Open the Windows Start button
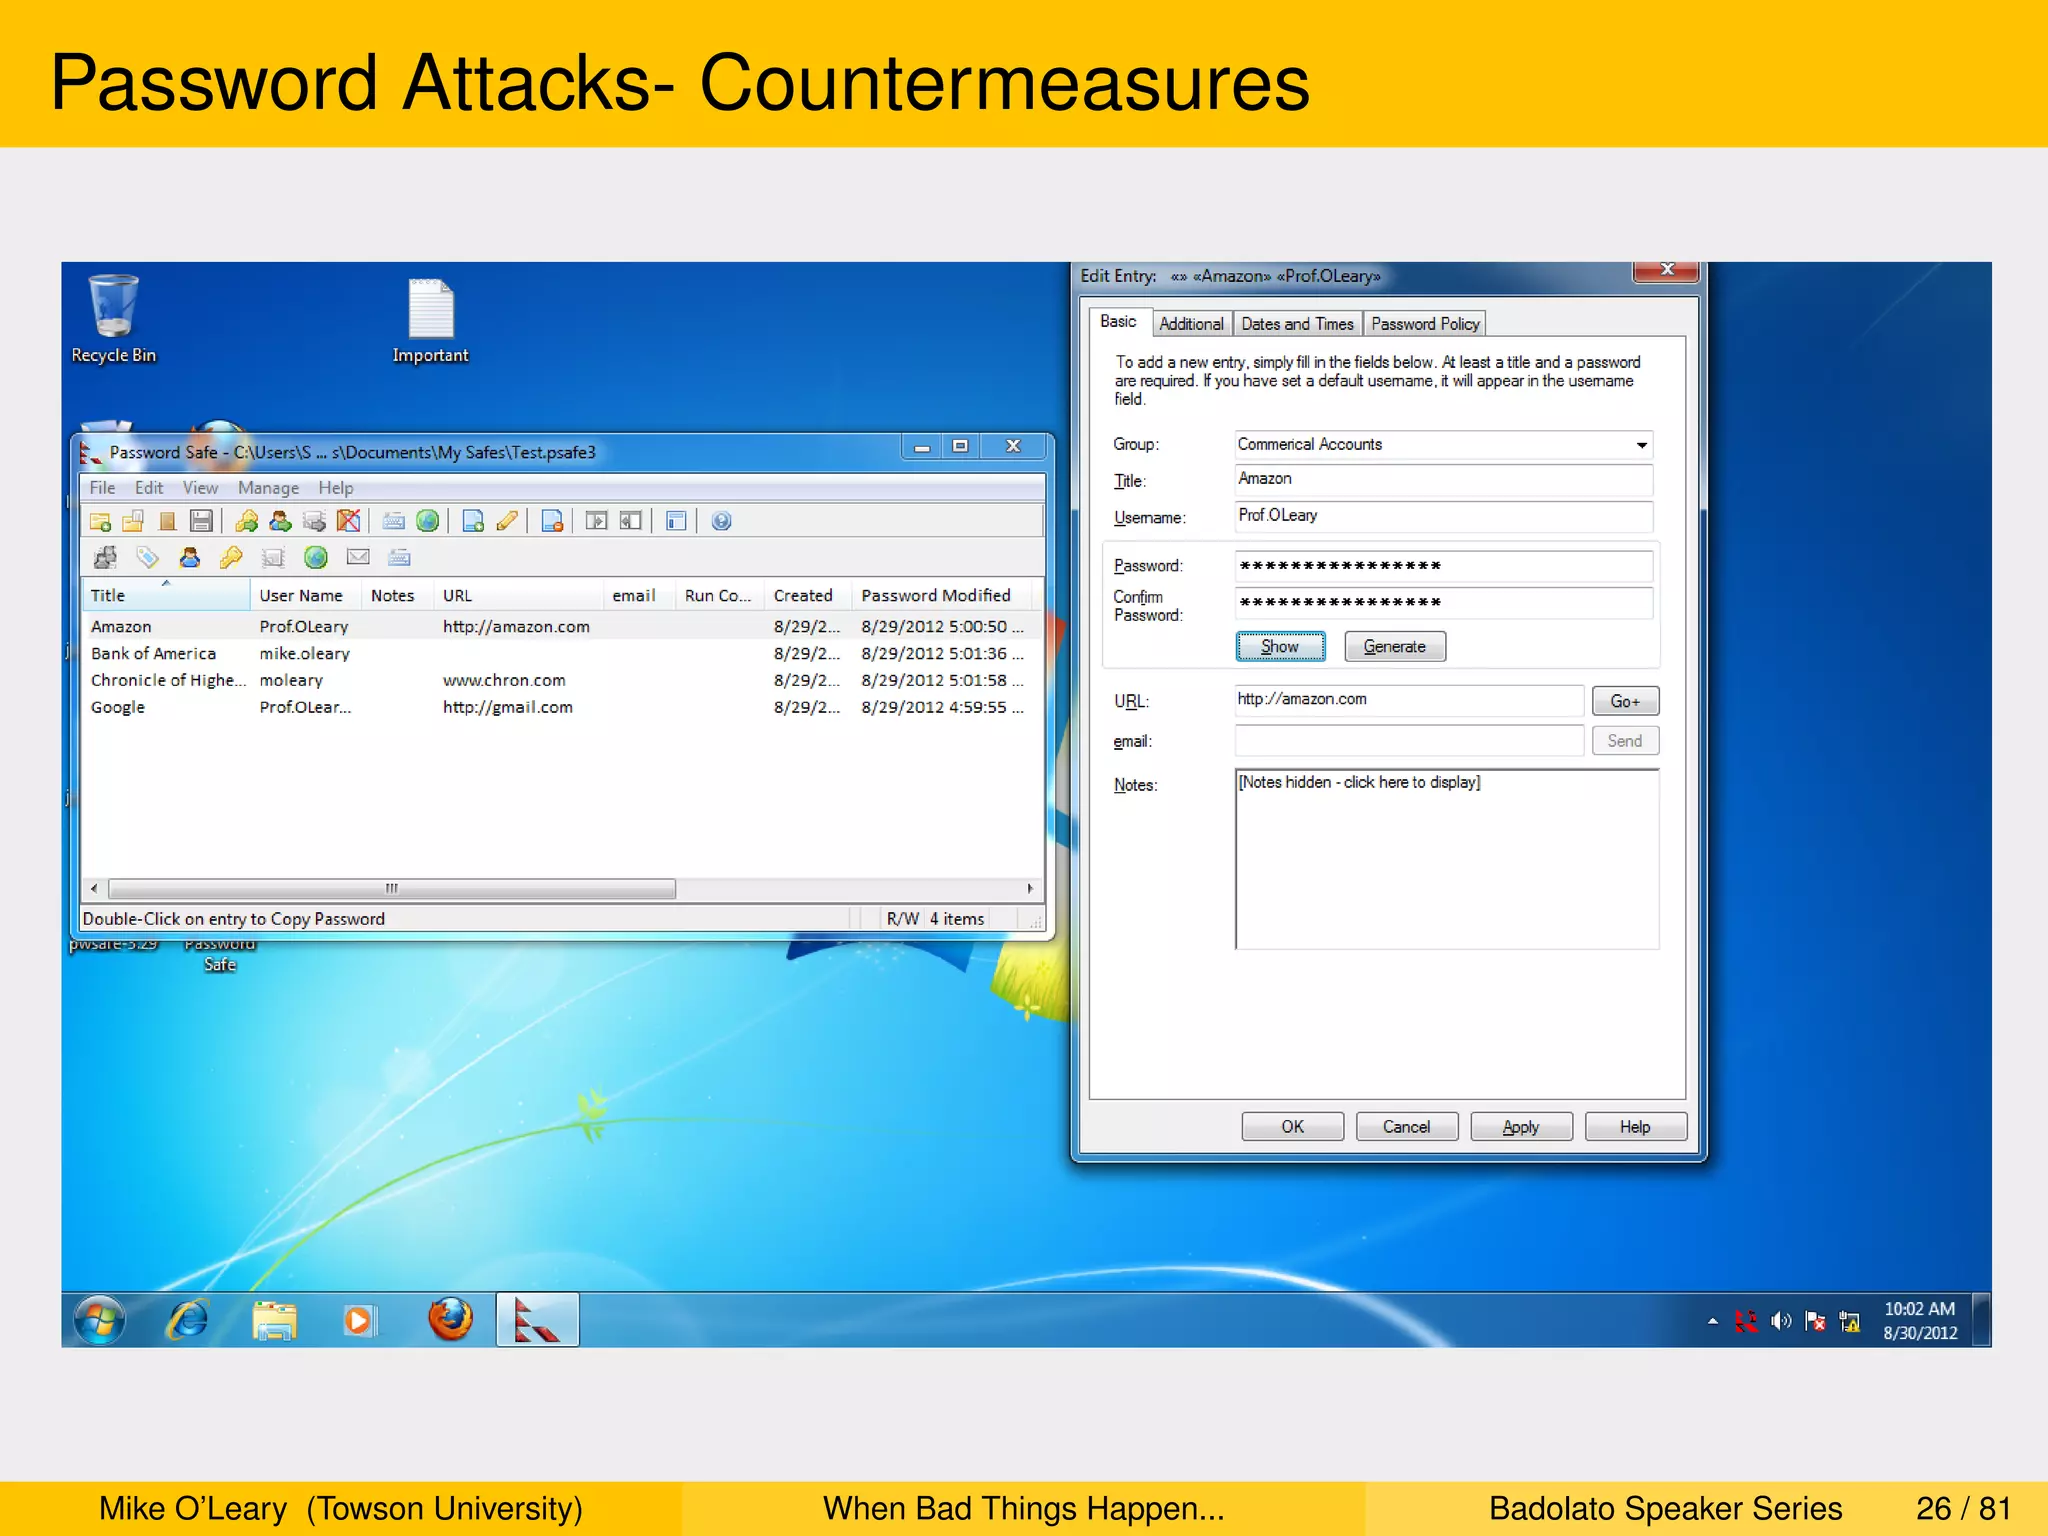Viewport: 2048px width, 1536px height. [x=100, y=1320]
